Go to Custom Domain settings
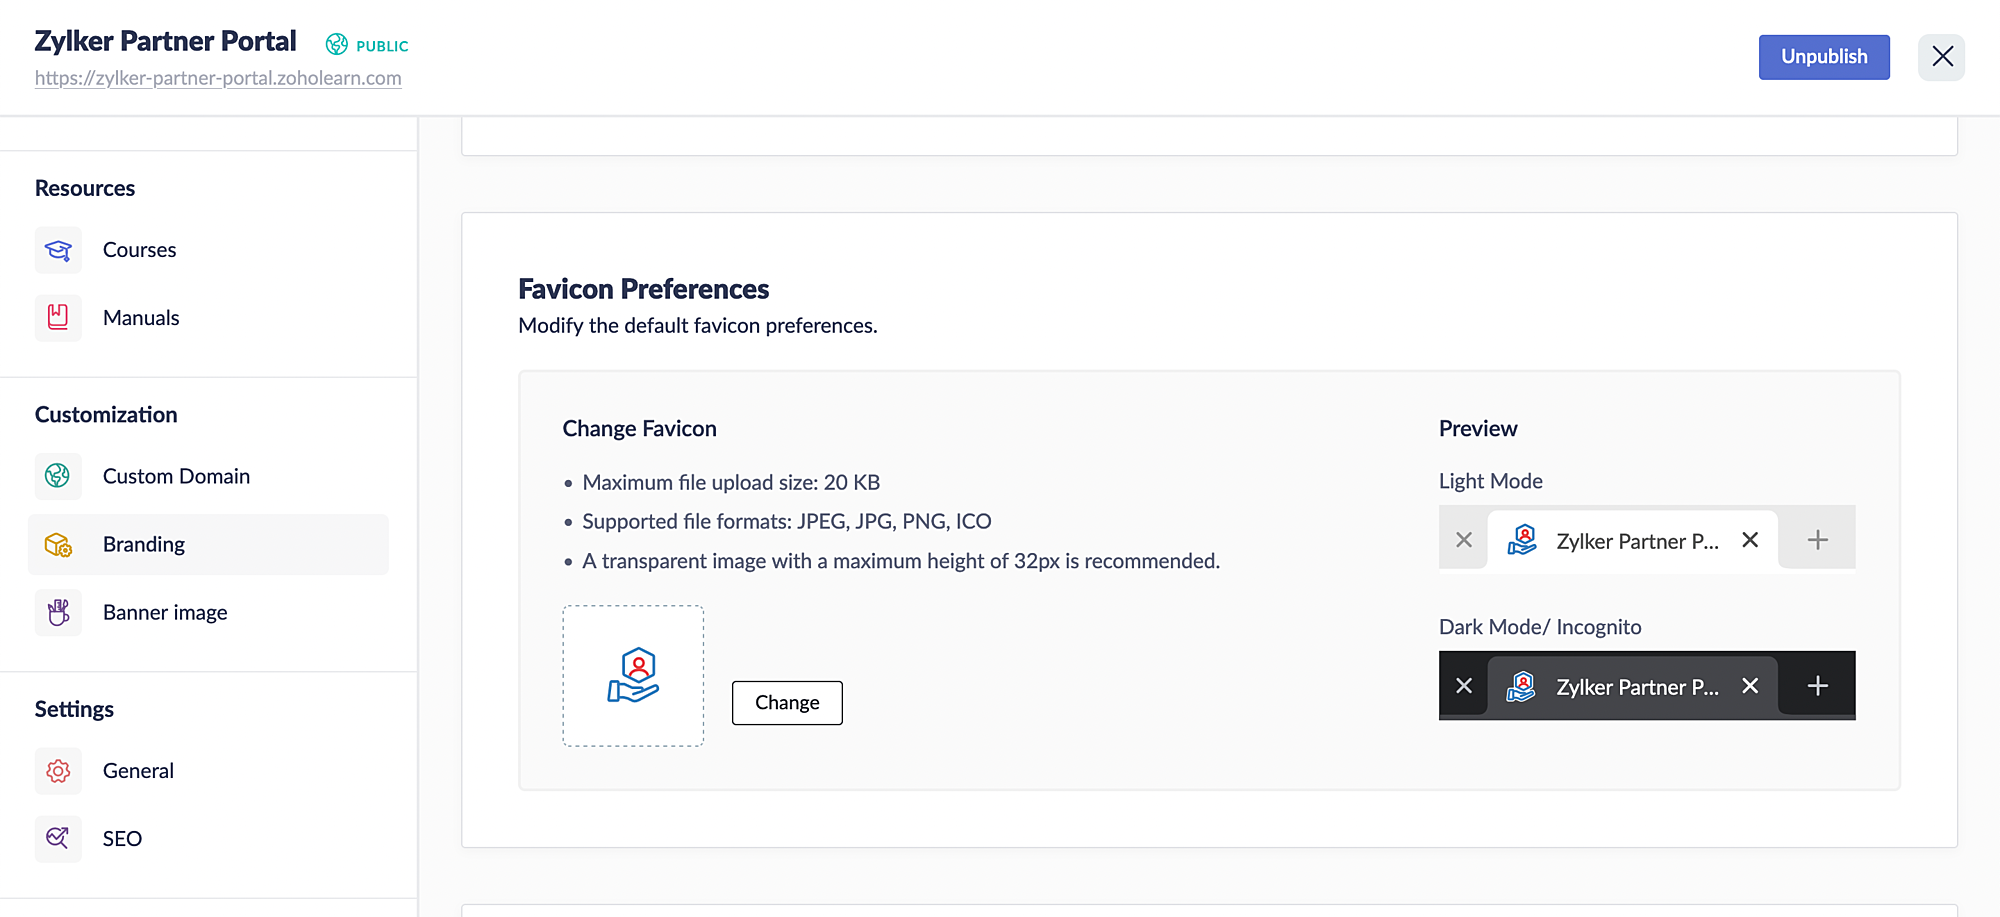2000x917 pixels. point(208,476)
